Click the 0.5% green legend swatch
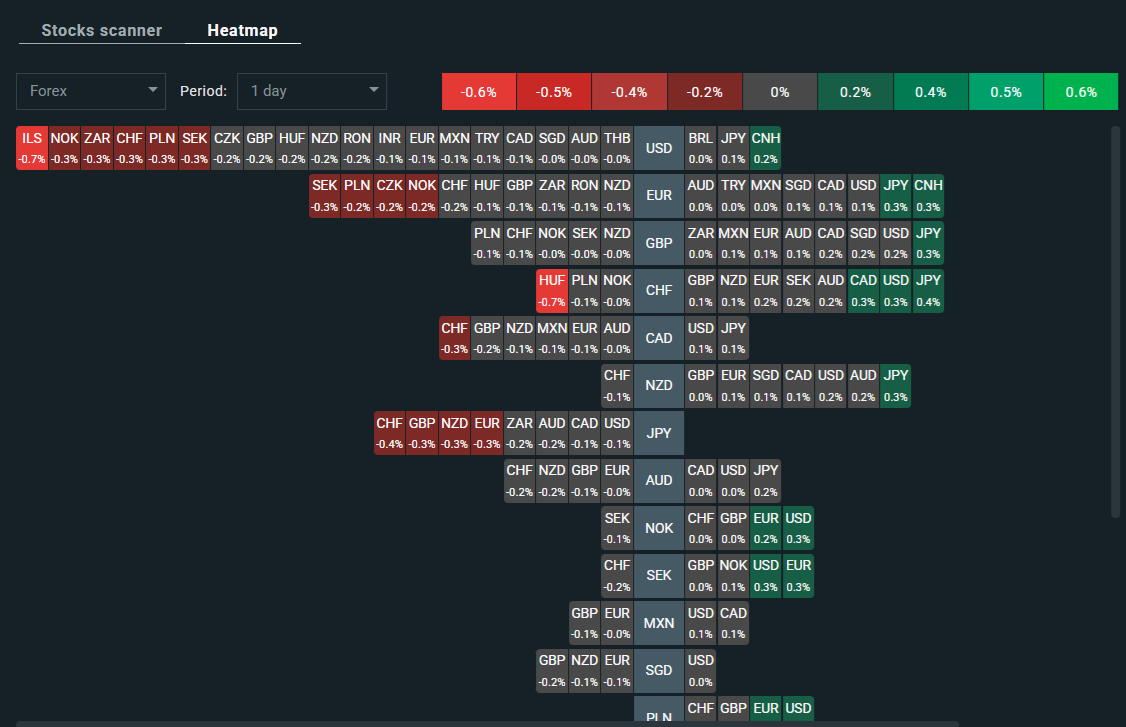The width and height of the screenshot is (1126, 727). (x=1005, y=92)
